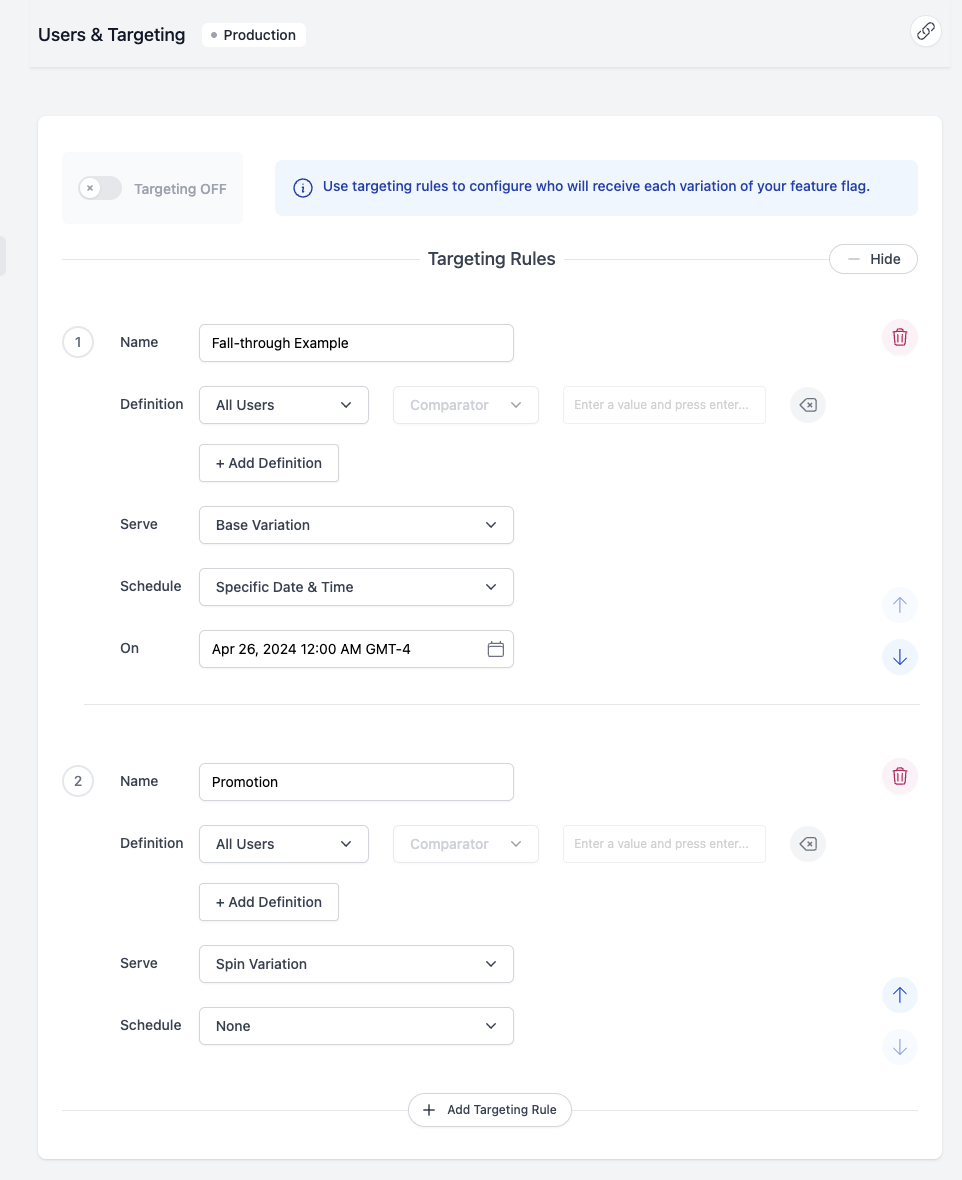Click the Promotion name input field
This screenshot has height=1180, width=962.
pyautogui.click(x=356, y=782)
